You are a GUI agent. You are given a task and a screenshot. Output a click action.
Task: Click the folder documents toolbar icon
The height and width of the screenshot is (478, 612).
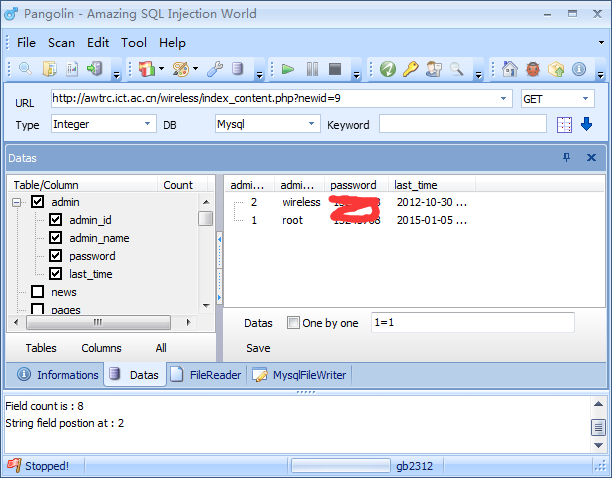click(50, 69)
